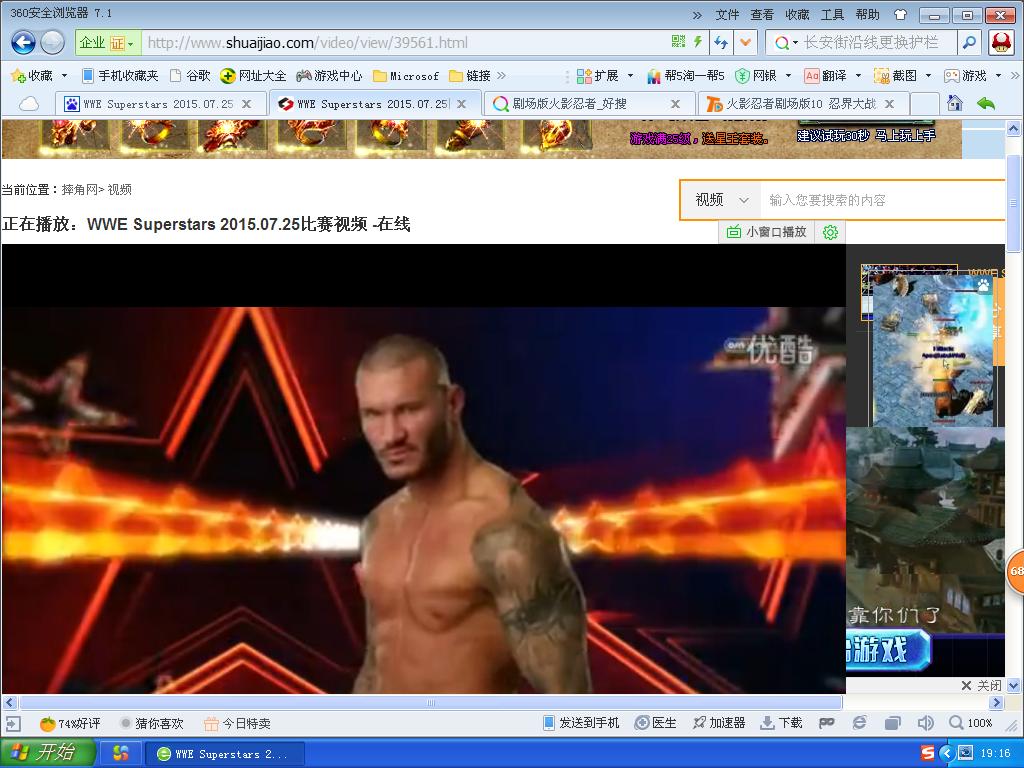Screen dimensions: 1024x768
Task: Click the WWE Superstars taskbar item
Action: tap(224, 754)
